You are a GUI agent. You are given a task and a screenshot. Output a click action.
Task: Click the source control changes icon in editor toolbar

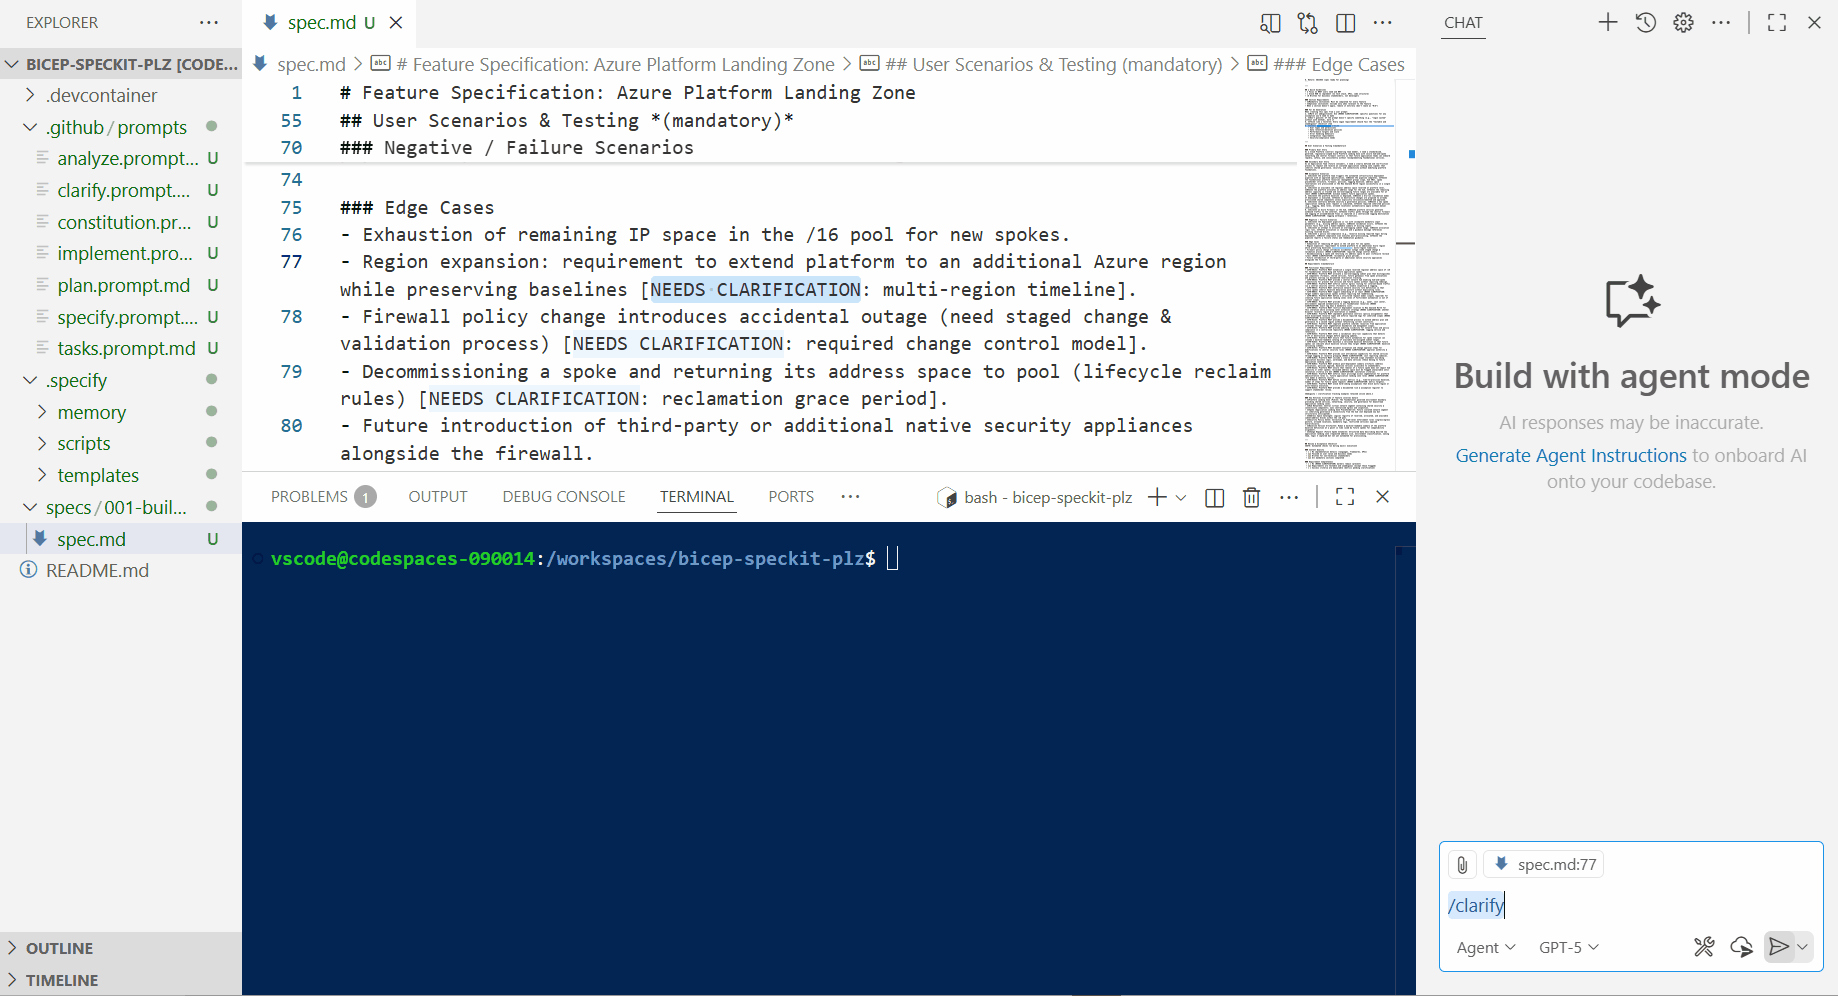pyautogui.click(x=1307, y=23)
